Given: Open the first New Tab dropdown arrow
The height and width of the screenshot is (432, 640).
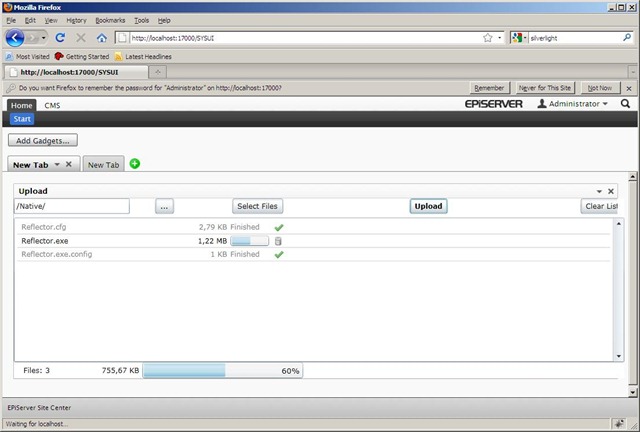Looking at the screenshot, I should click(x=57, y=164).
